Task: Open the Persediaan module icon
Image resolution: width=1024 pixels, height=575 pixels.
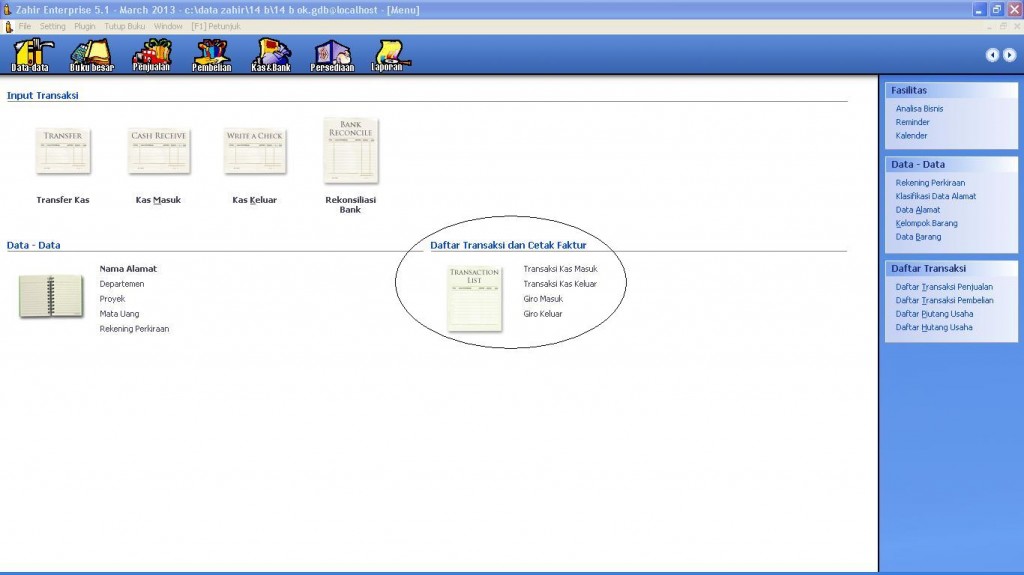Action: tap(331, 55)
